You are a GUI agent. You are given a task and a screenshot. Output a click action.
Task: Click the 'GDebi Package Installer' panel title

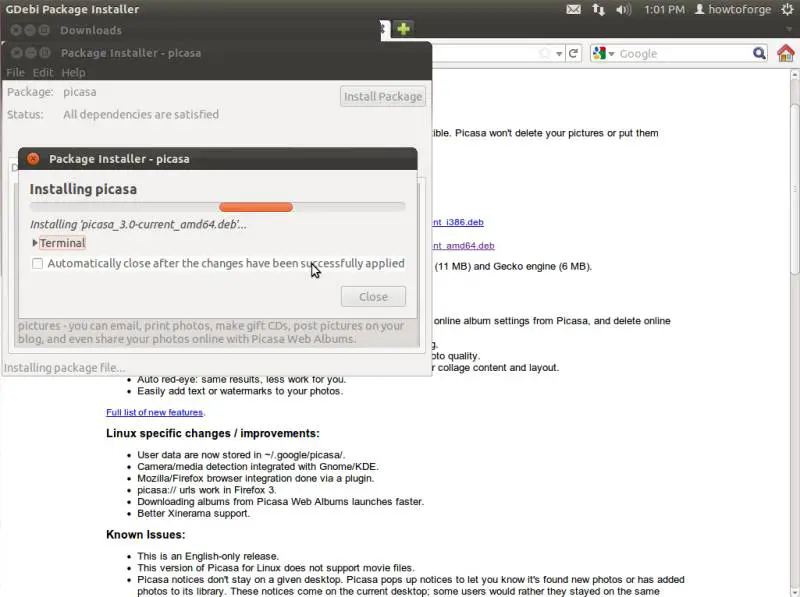tap(72, 9)
